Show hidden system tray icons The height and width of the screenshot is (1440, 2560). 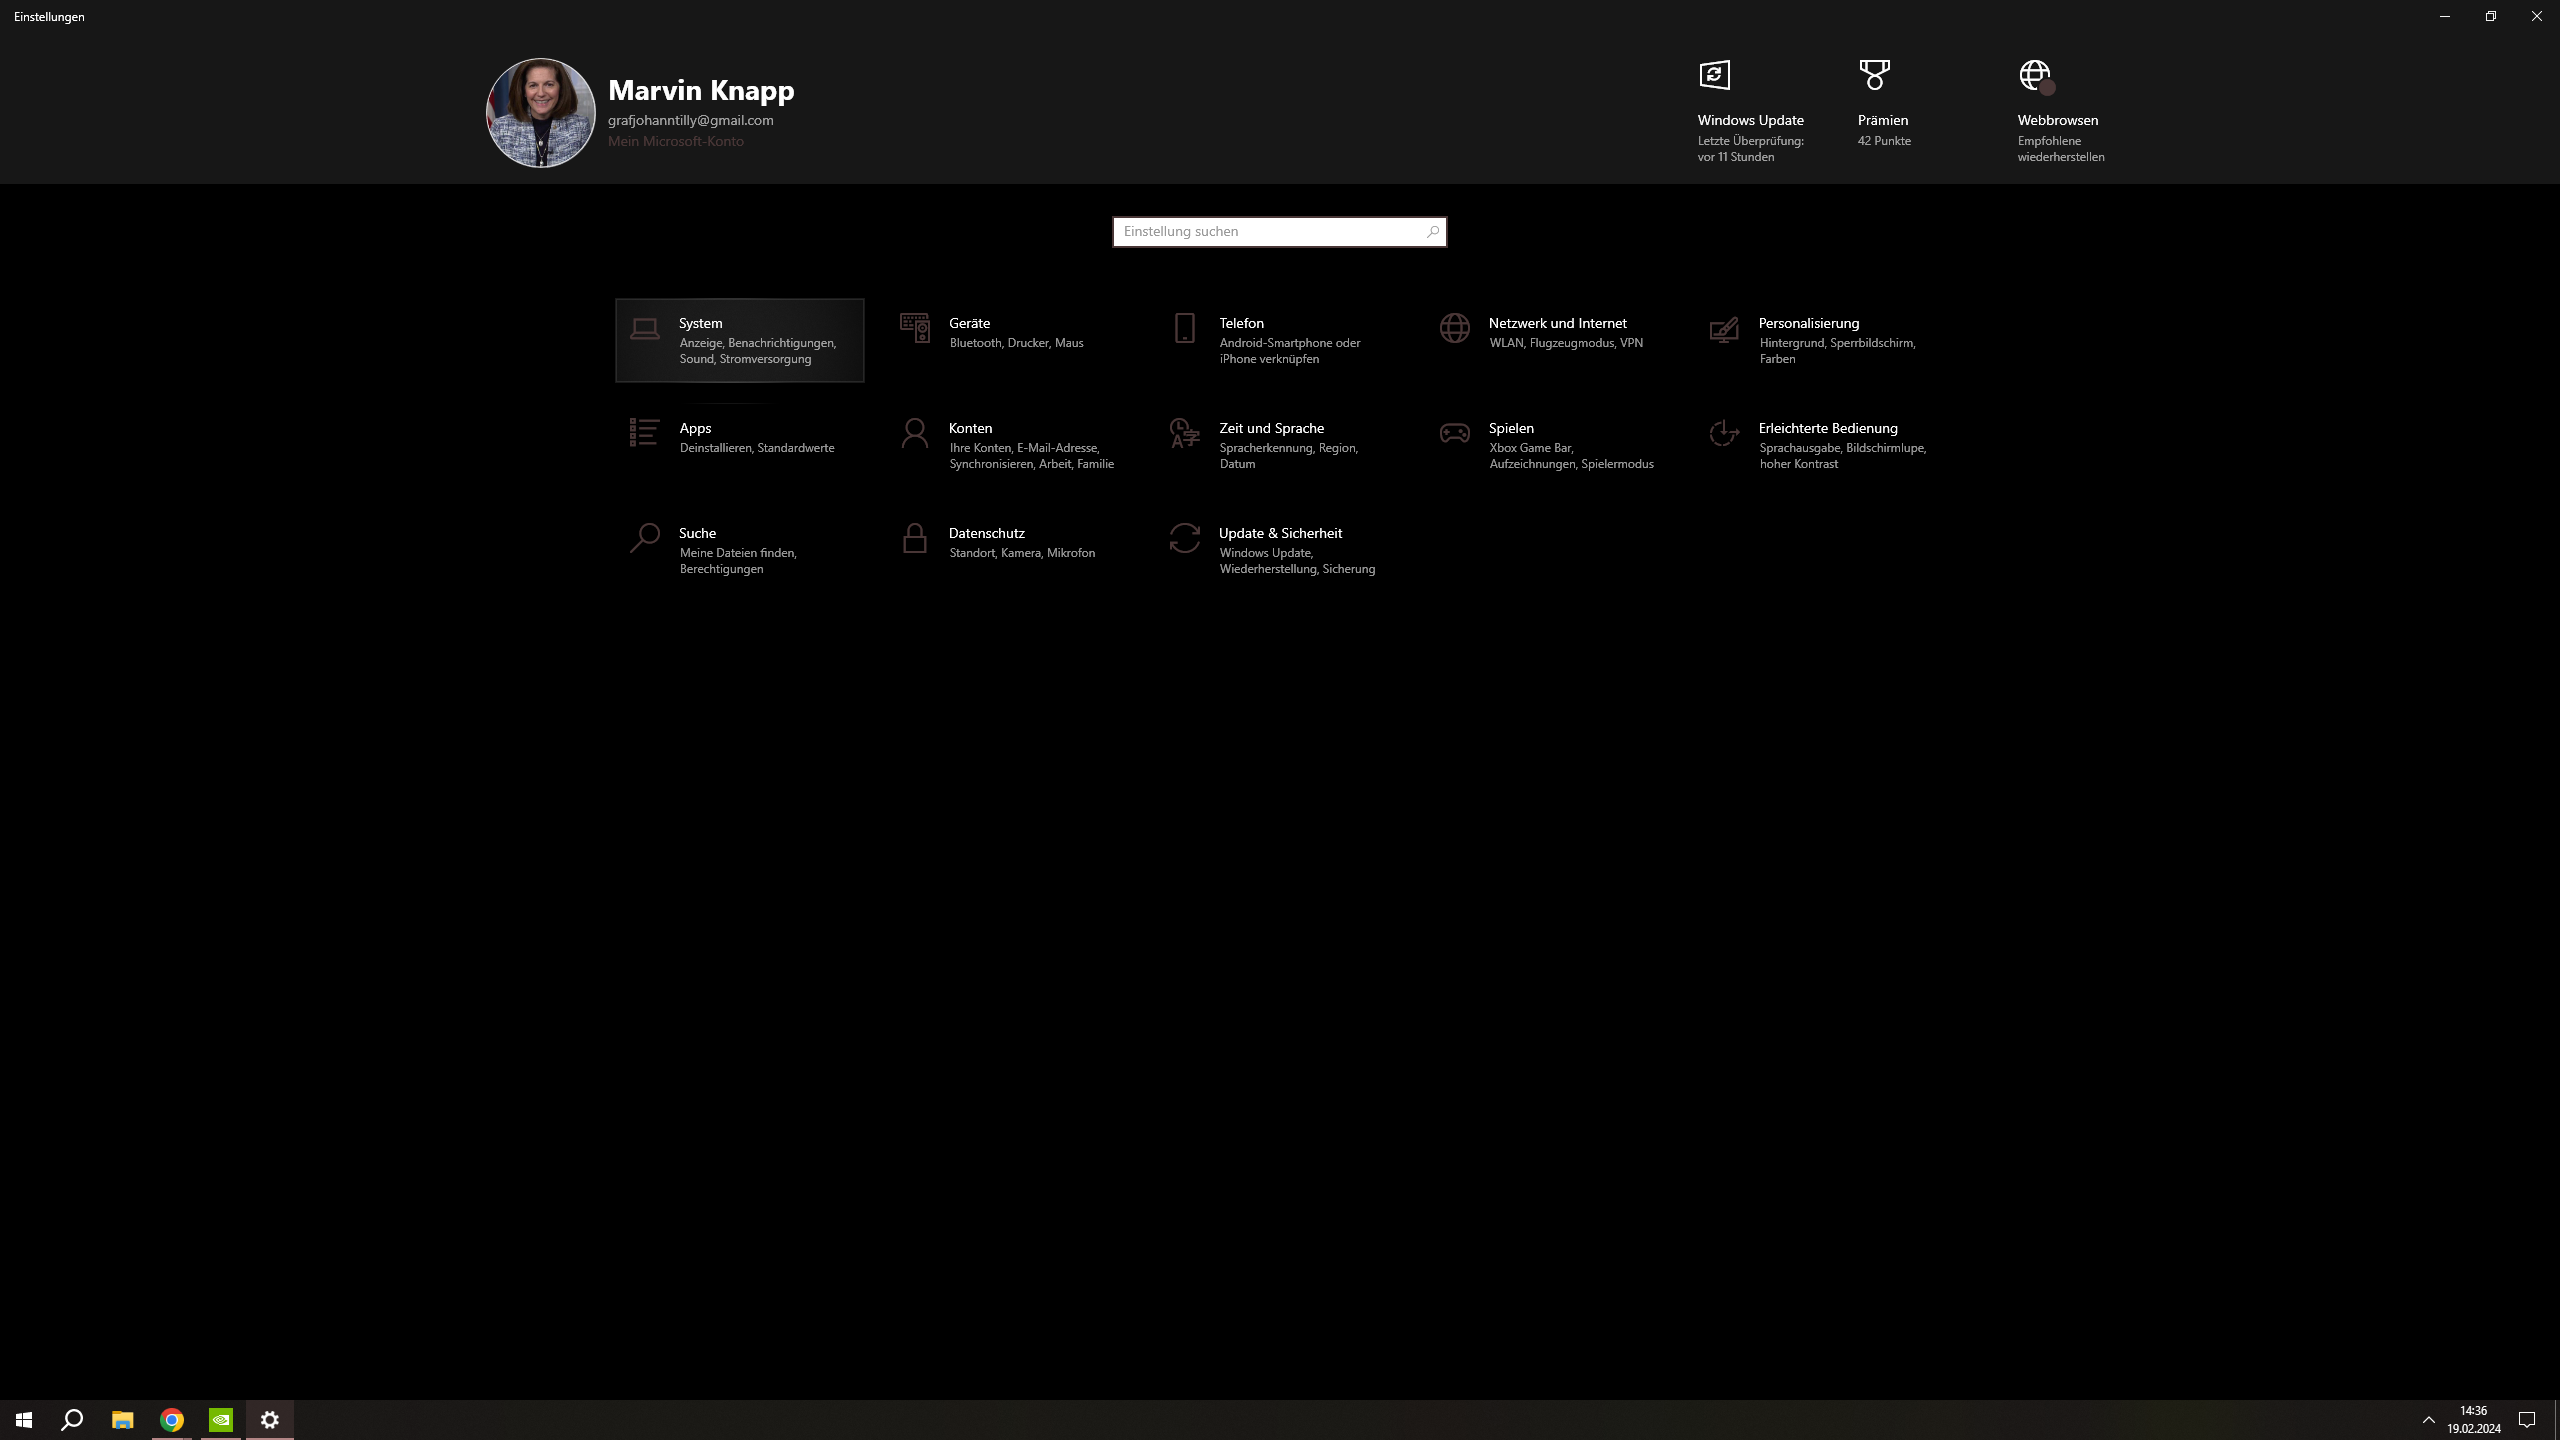click(2428, 1419)
